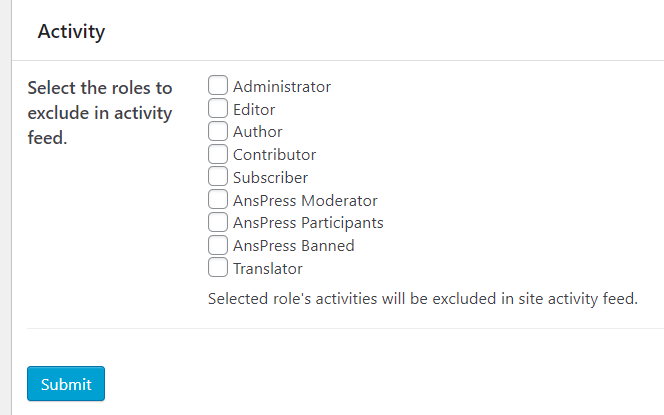Viewport: 664px width, 415px height.
Task: Click the AnsPress Moderator label text
Action: [305, 201]
